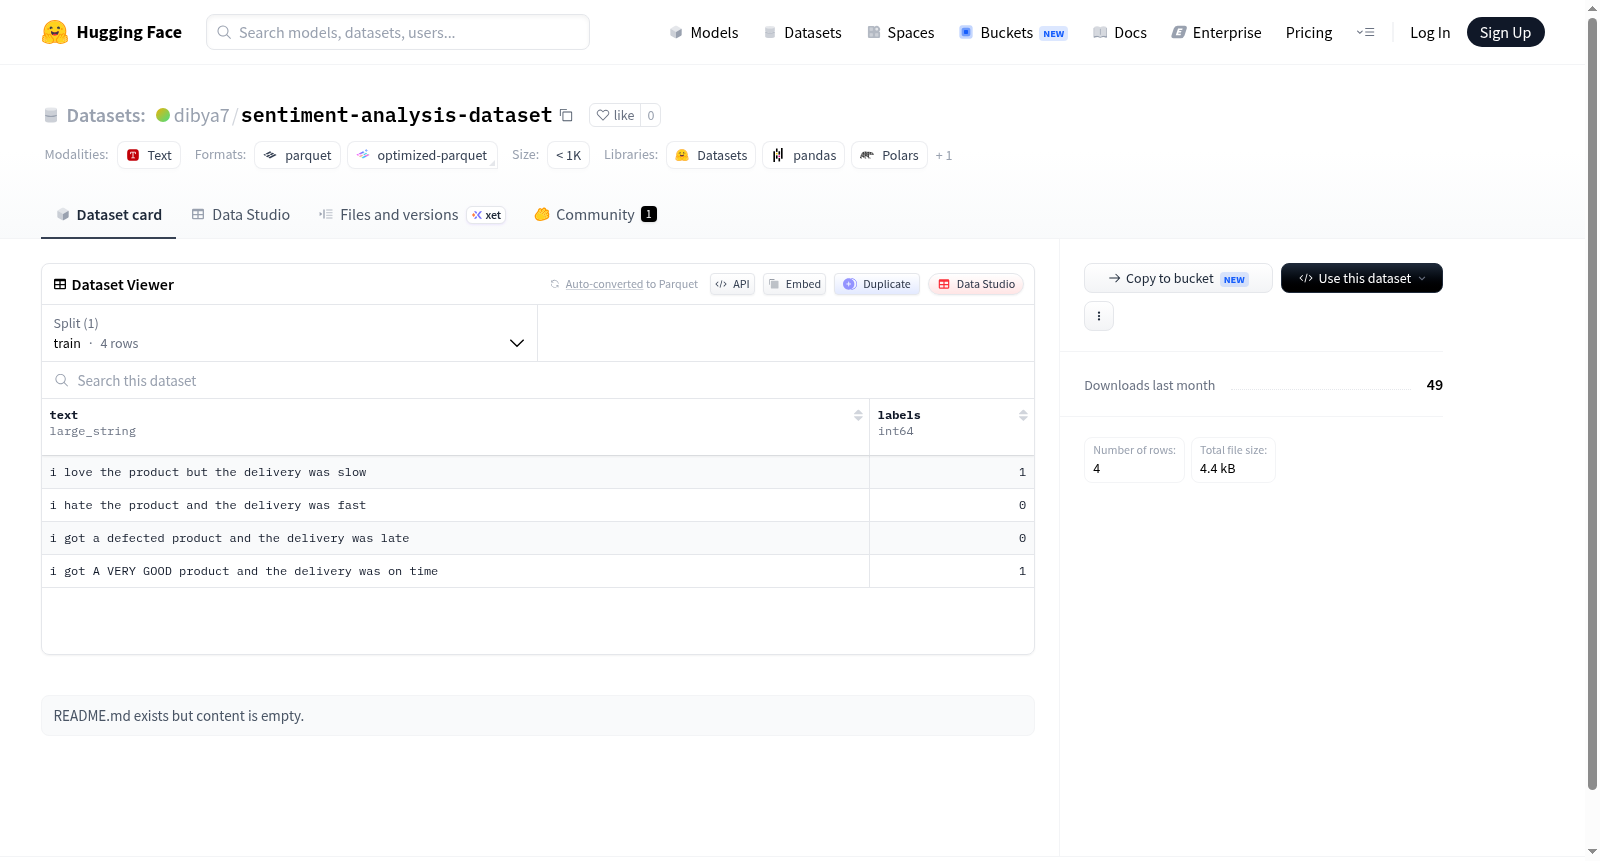
Task: Click the Text modality tag
Action: click(x=149, y=155)
